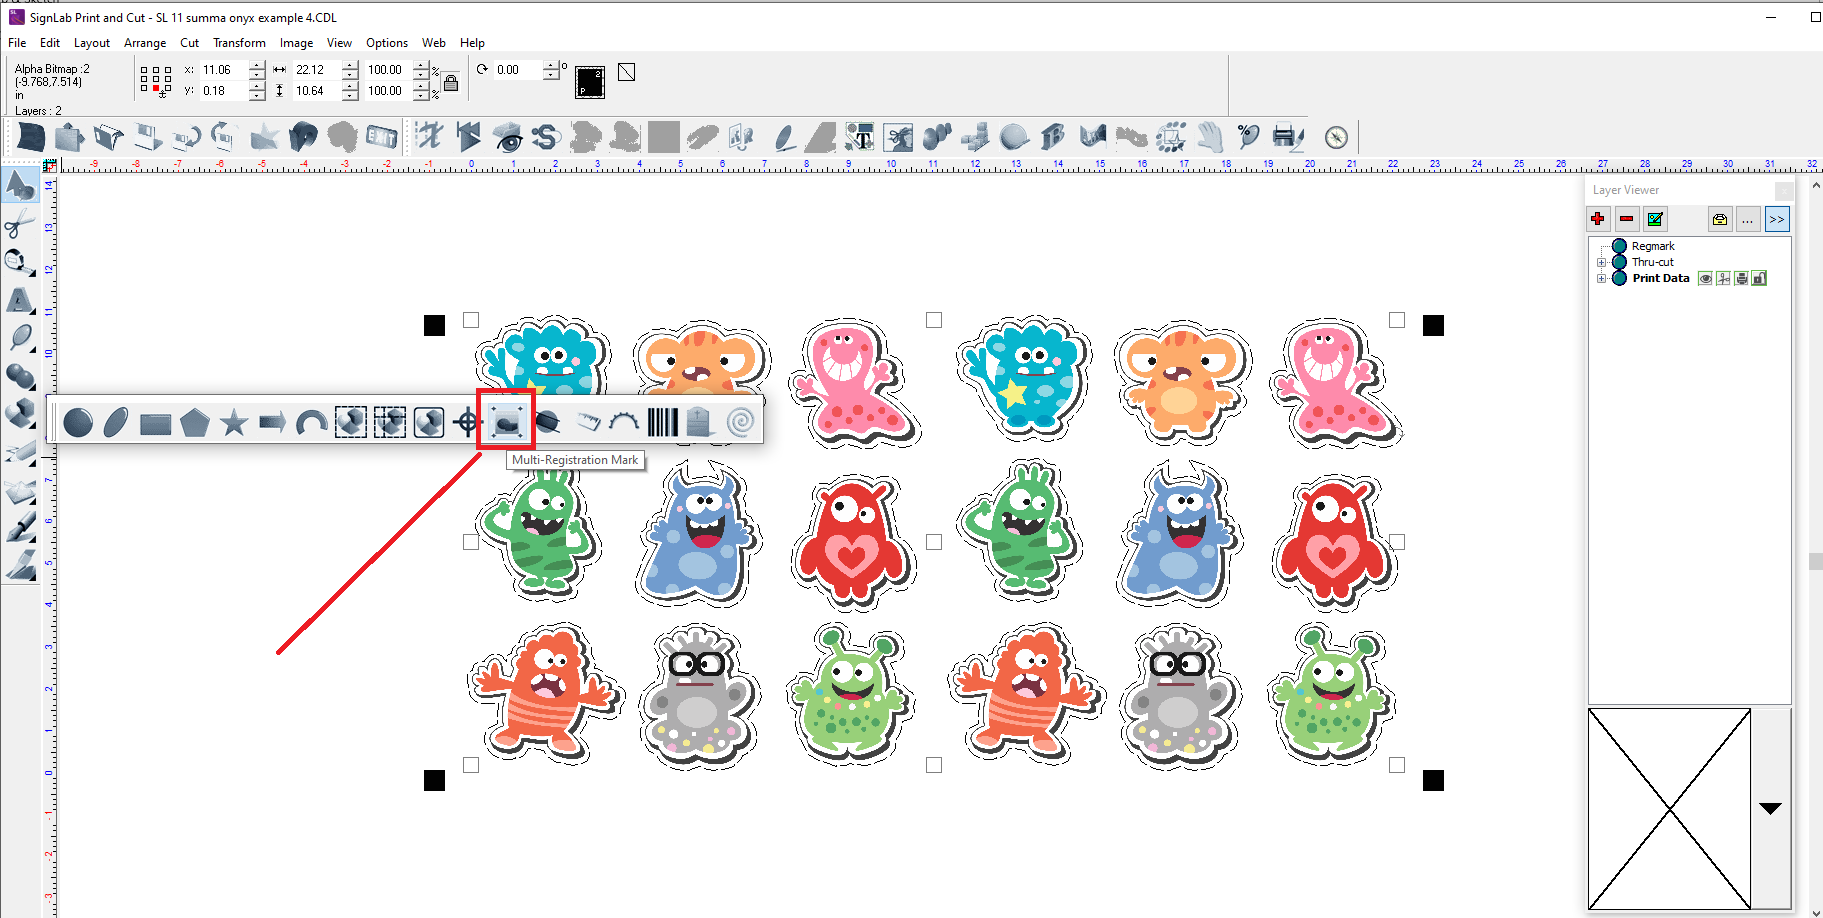Viewport: 1823px width, 918px height.
Task: Choose the circle shape tool in flyout
Action: coord(78,423)
